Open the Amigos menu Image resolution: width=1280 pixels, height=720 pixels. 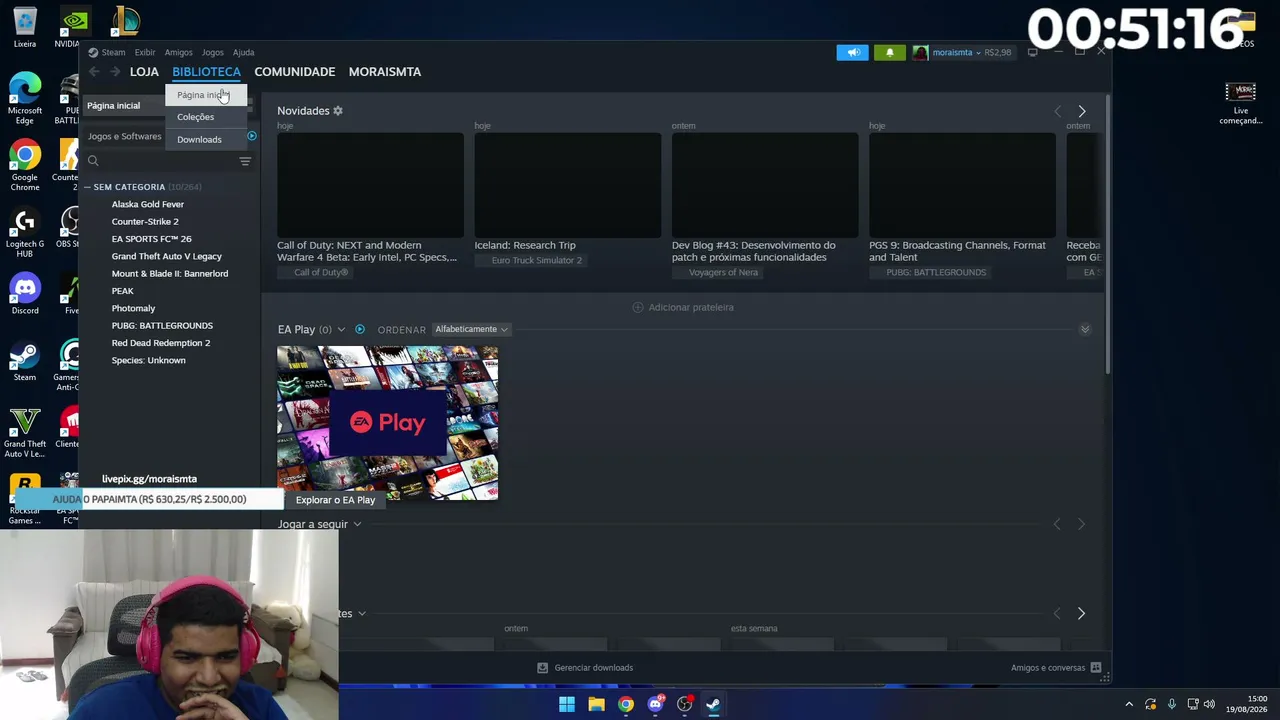pos(178,52)
